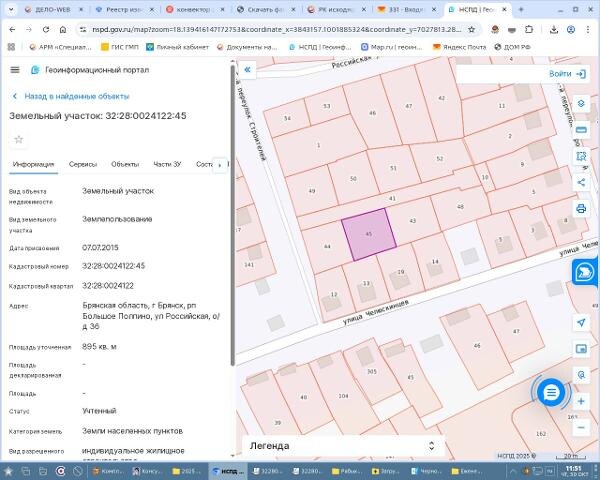The image size is (600, 480).
Task: Open the Личный кабинет bookmark
Action: pos(178,47)
